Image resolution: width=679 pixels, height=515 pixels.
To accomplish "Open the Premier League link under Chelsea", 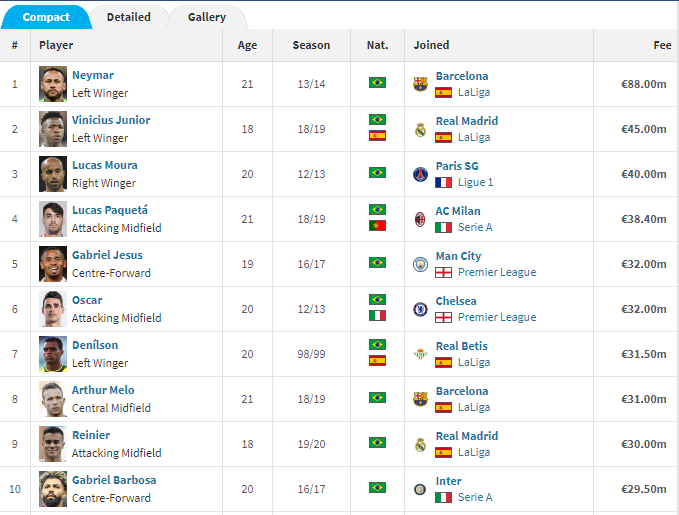I will click(497, 317).
